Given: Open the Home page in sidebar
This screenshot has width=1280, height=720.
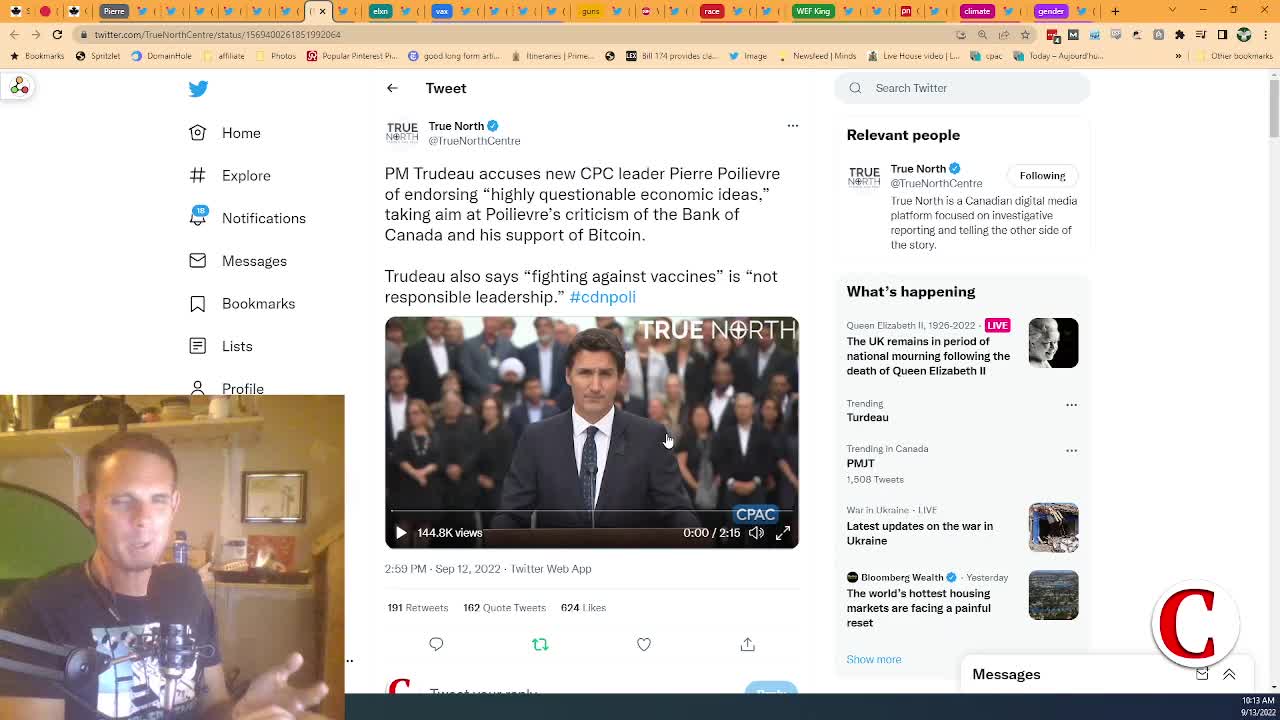Looking at the screenshot, I should (x=226, y=133).
